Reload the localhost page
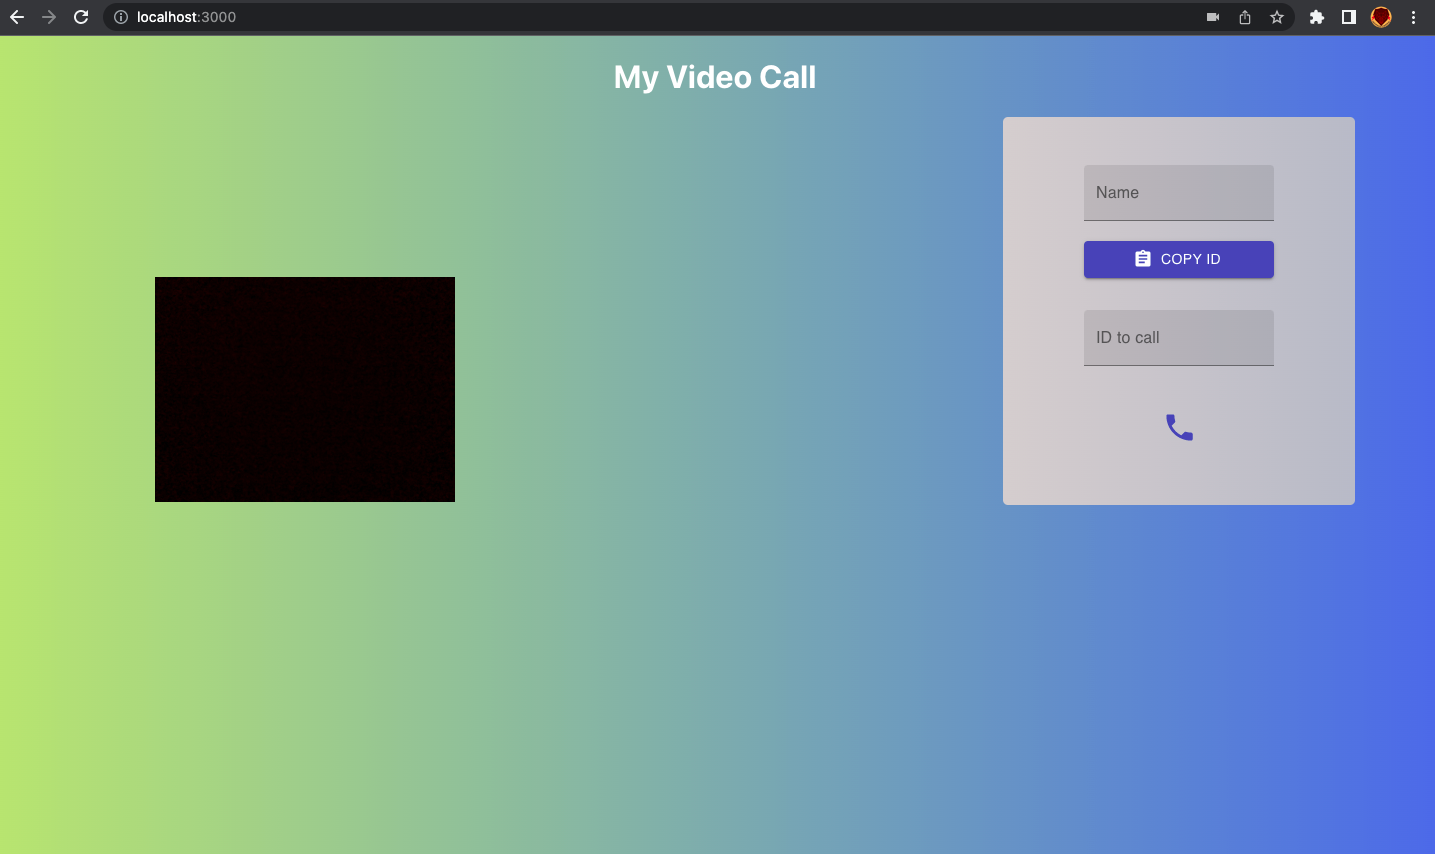 coord(81,17)
